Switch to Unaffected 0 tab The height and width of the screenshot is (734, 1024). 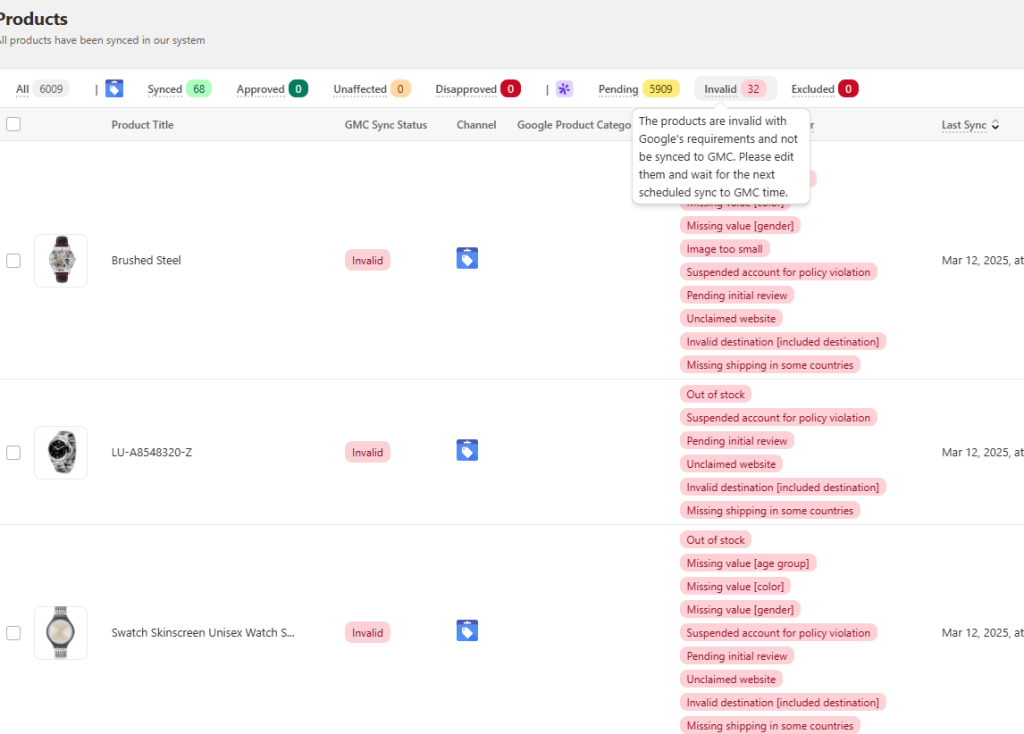click(372, 89)
